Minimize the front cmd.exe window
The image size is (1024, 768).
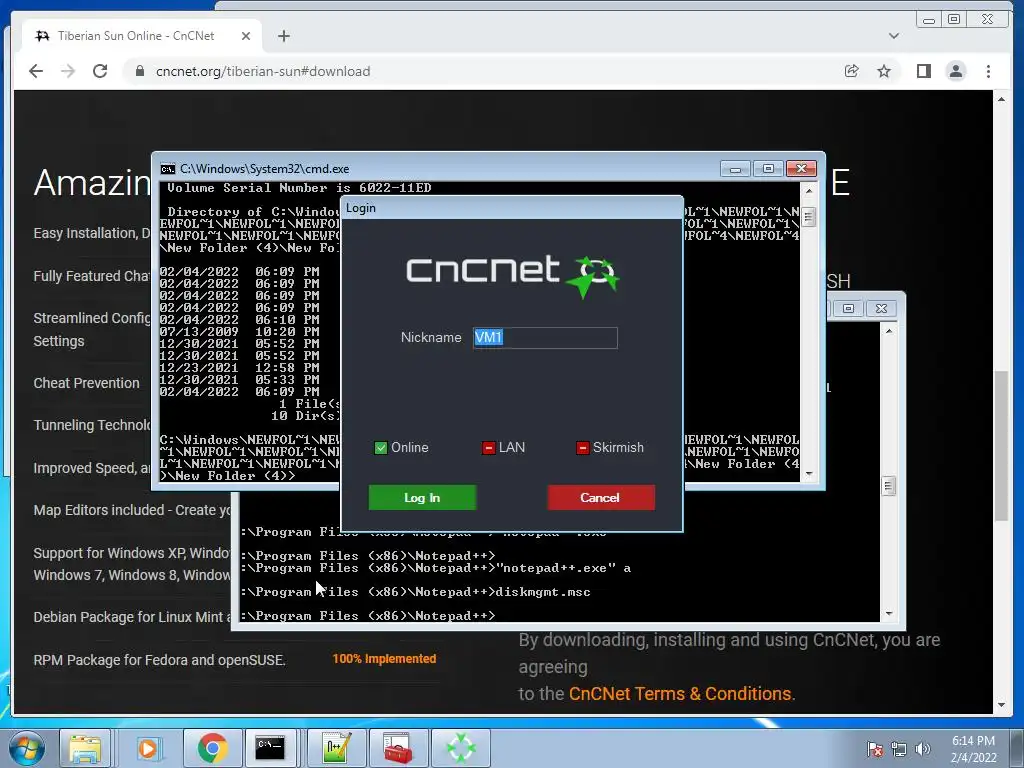[x=735, y=169]
